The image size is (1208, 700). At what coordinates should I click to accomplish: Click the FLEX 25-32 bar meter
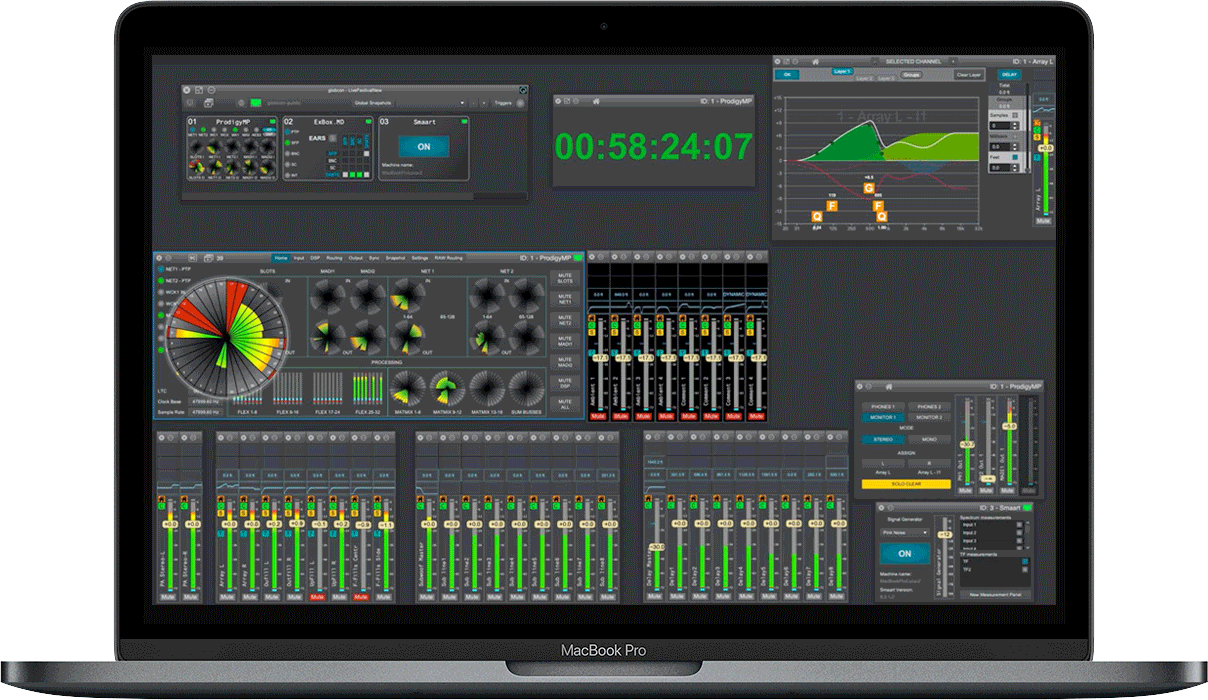click(369, 388)
